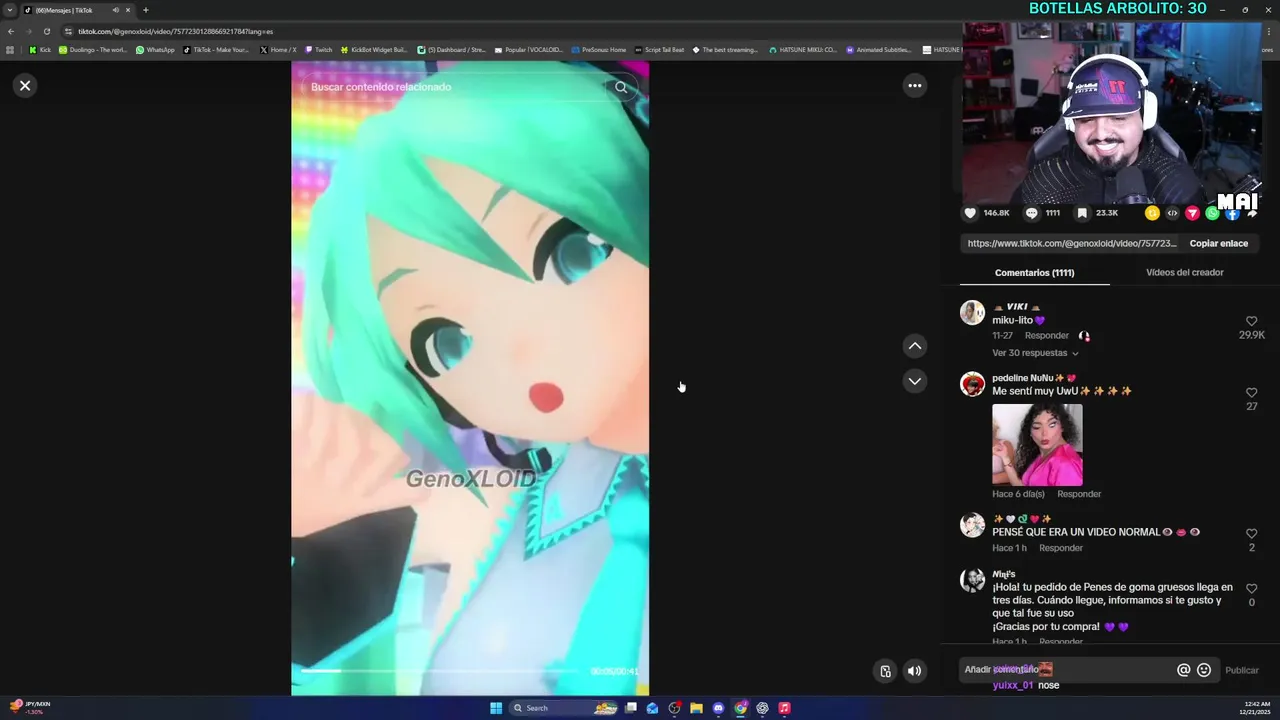Image resolution: width=1280 pixels, height=720 pixels.
Task: Open the three-dots more options menu
Action: tap(914, 86)
